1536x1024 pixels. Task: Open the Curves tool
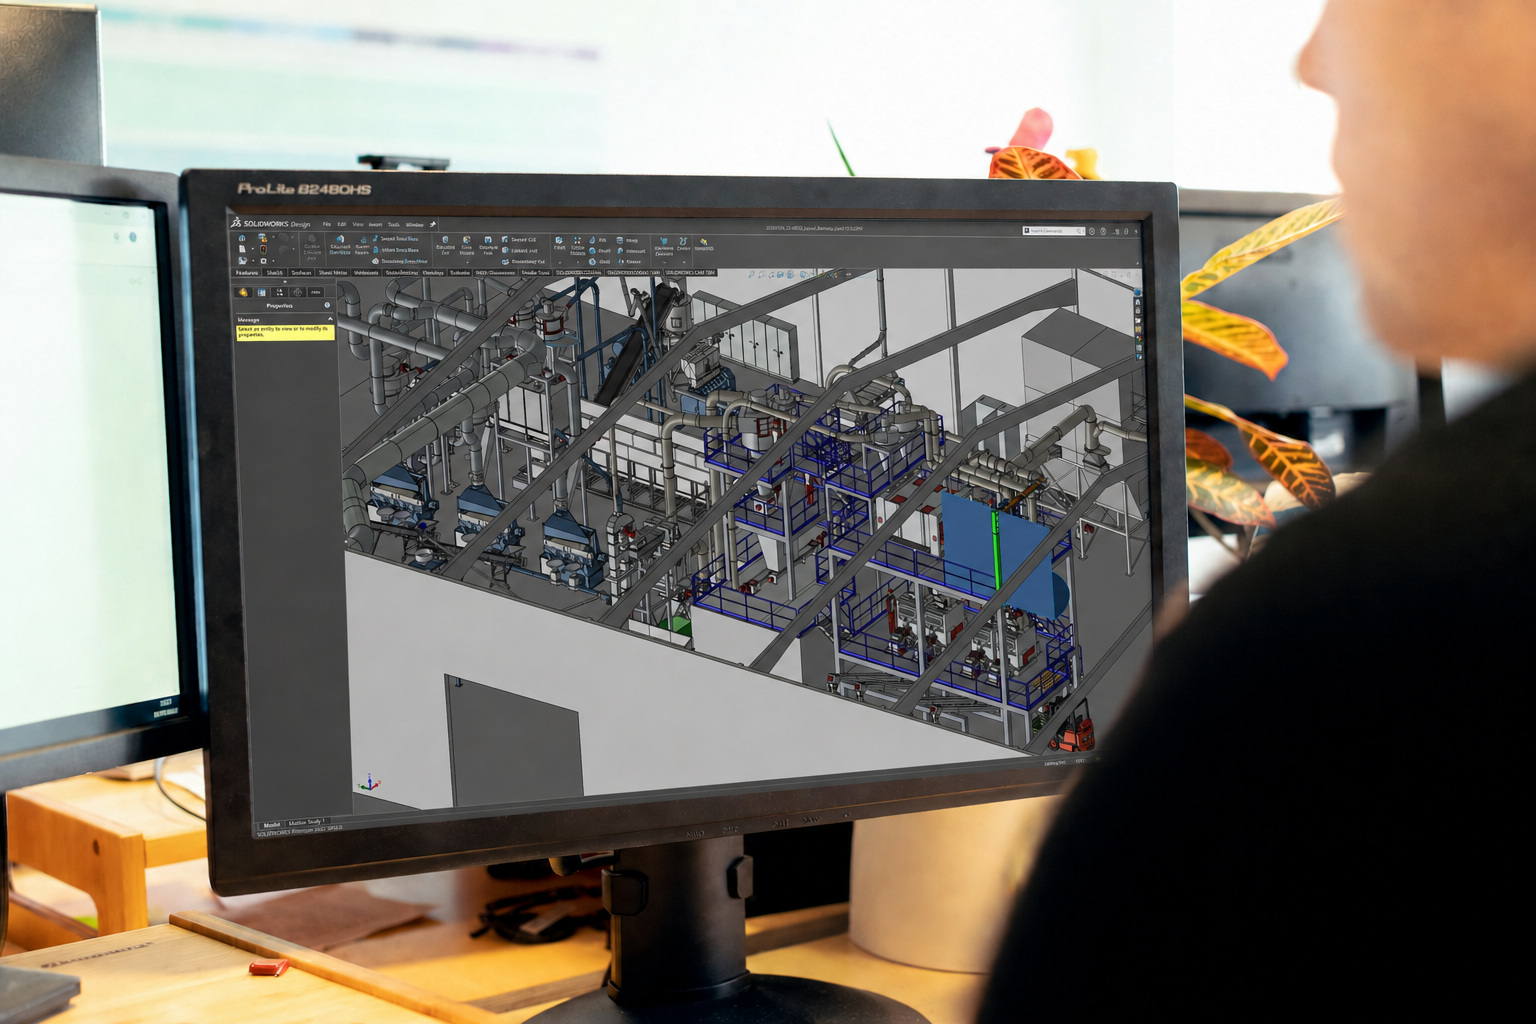pyautogui.click(x=683, y=244)
